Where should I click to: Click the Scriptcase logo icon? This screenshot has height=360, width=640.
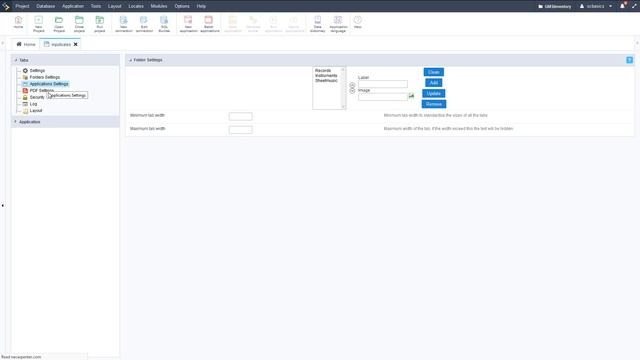point(6,6)
